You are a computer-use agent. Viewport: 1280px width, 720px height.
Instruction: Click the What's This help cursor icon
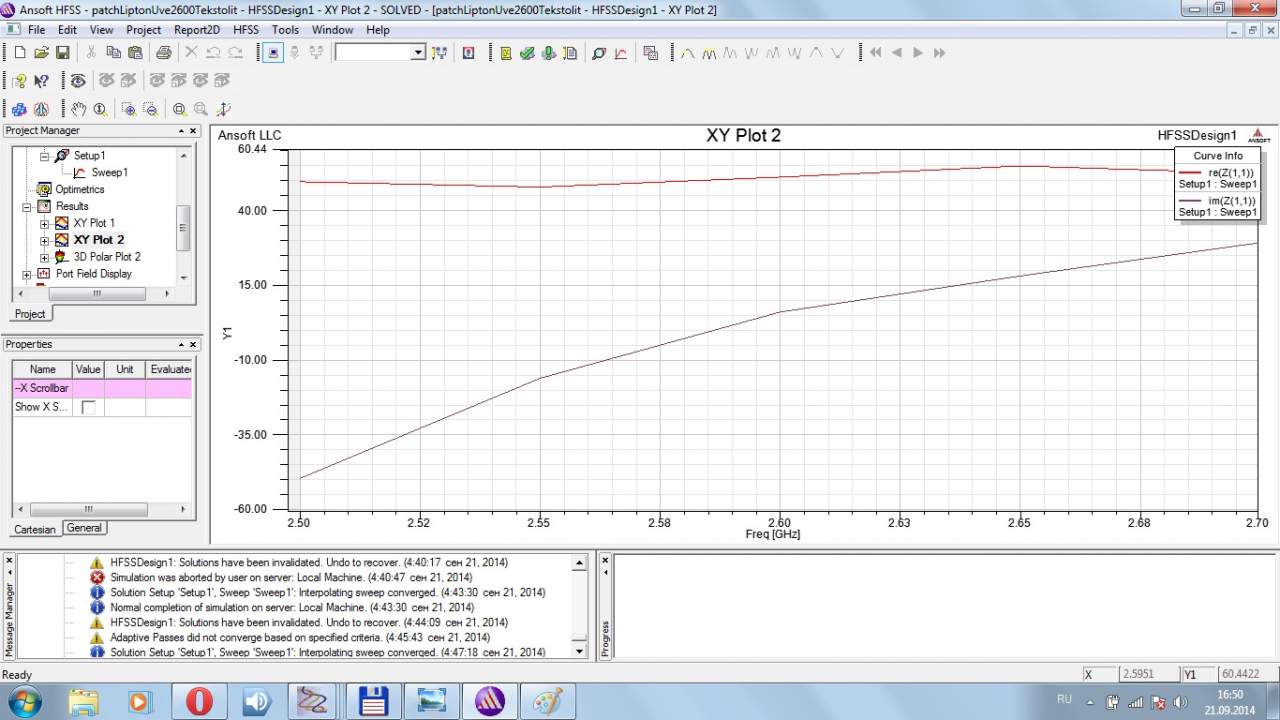(41, 81)
